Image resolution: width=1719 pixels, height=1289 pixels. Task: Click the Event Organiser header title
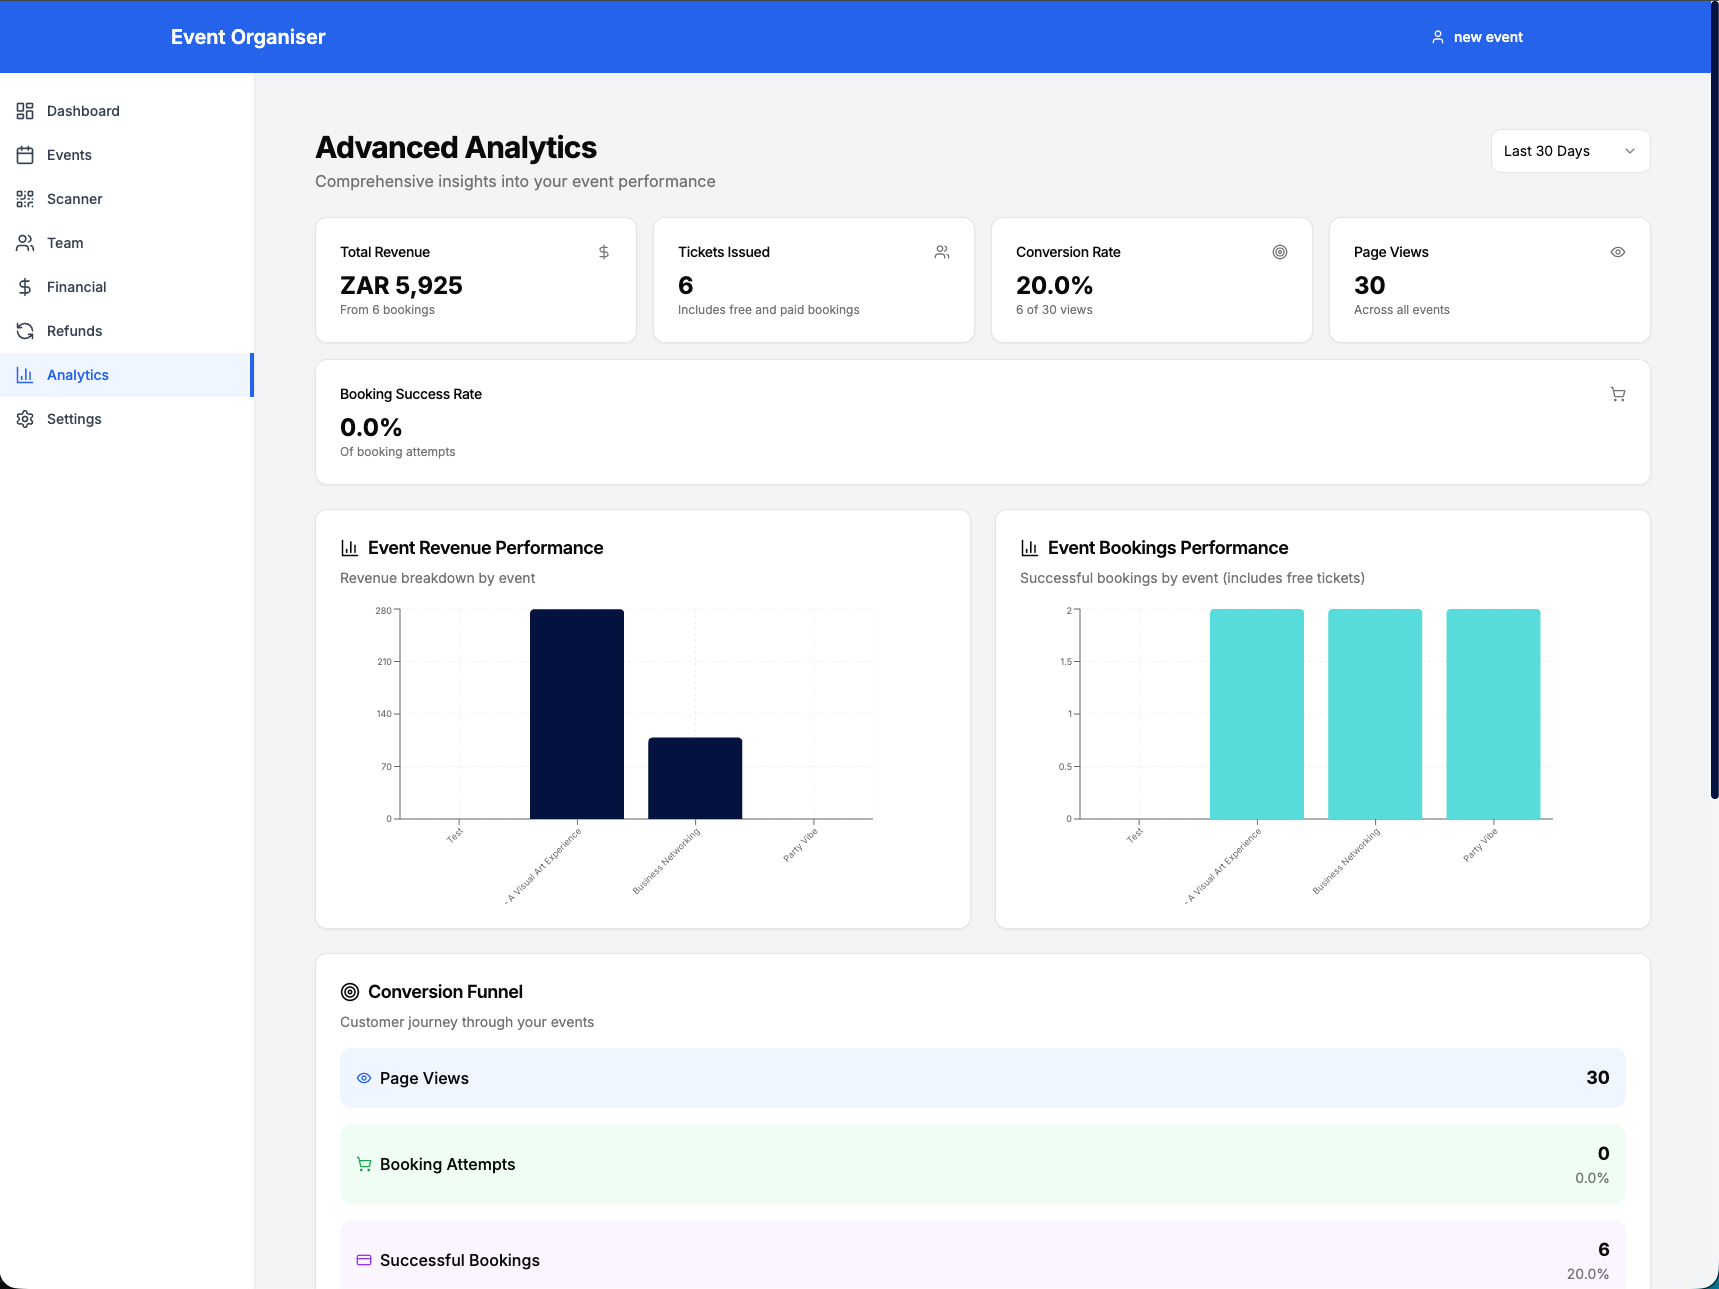(248, 37)
